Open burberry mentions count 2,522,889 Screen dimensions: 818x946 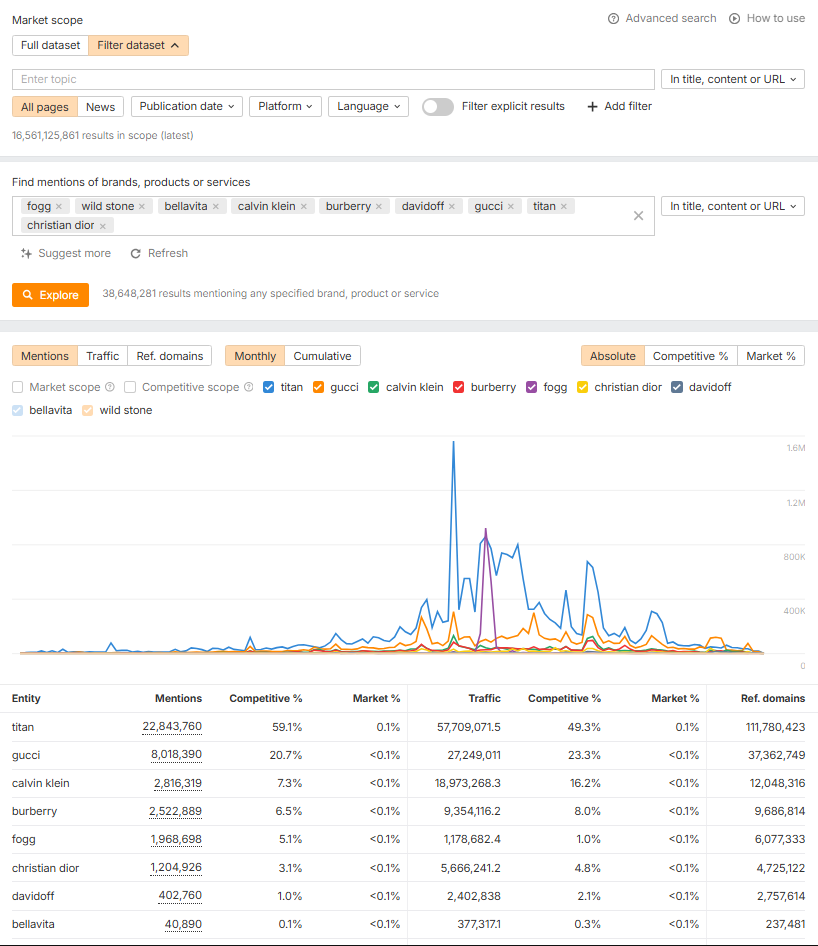click(176, 811)
